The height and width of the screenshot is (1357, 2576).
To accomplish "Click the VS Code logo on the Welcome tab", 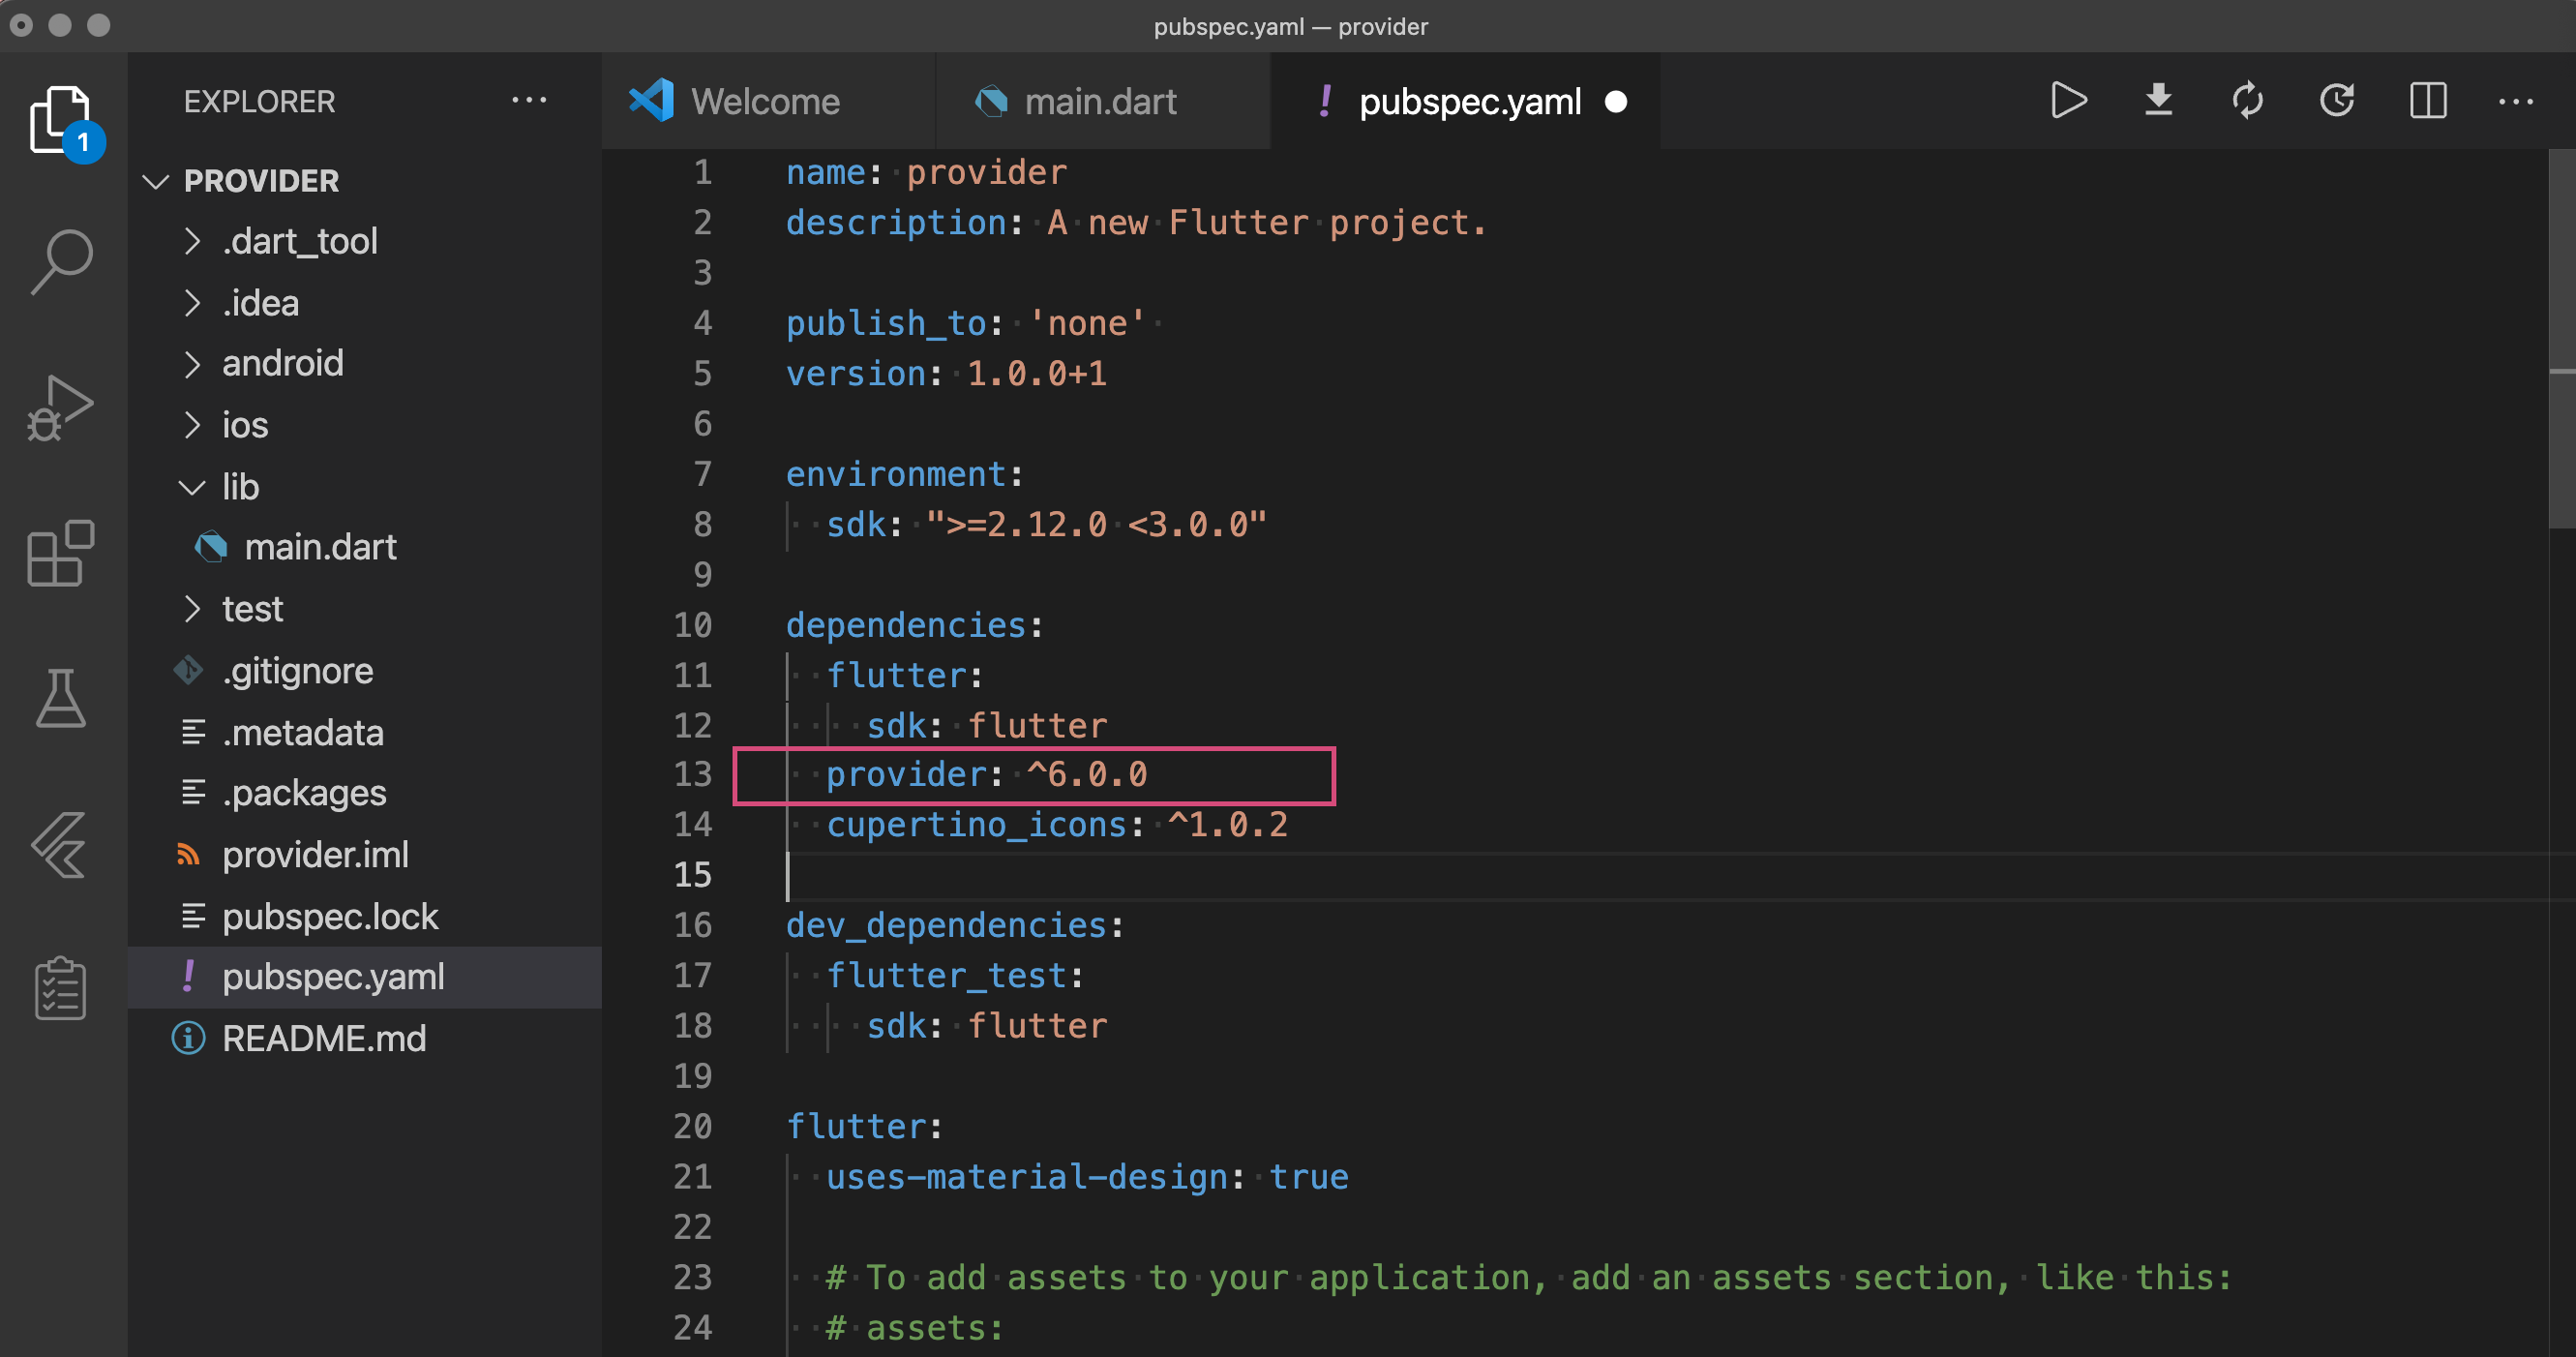I will 651,101.
